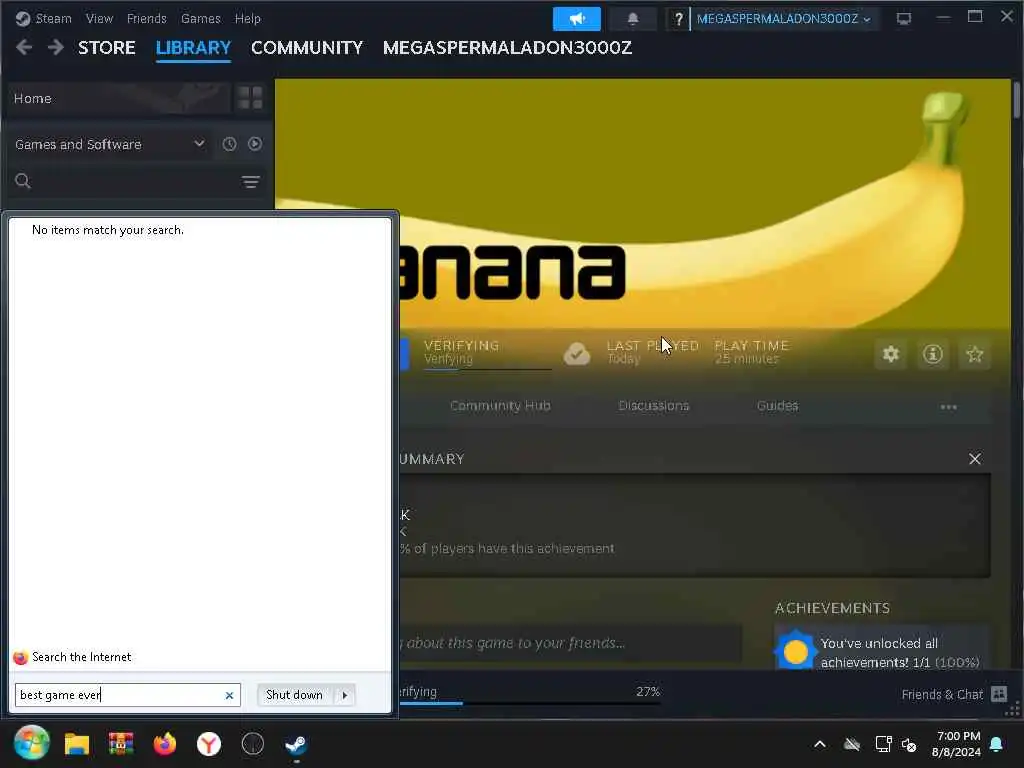Go back with the left arrow
Image resolution: width=1024 pixels, height=768 pixels.
click(24, 47)
